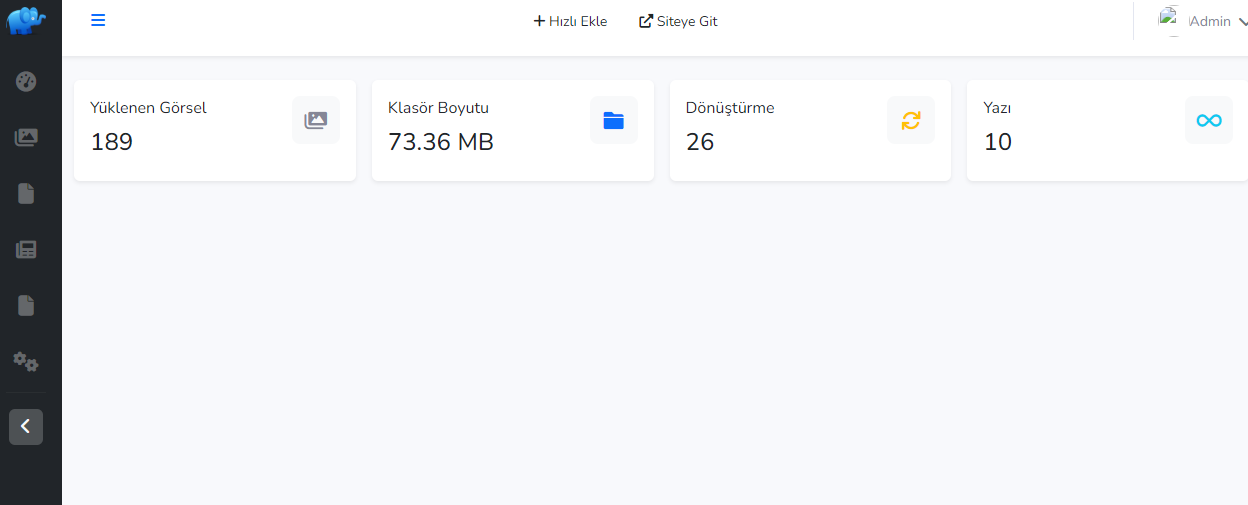Viewport: 1248px width, 505px height.
Task: Open the dashboard gauge icon in sidebar
Action: click(x=26, y=81)
